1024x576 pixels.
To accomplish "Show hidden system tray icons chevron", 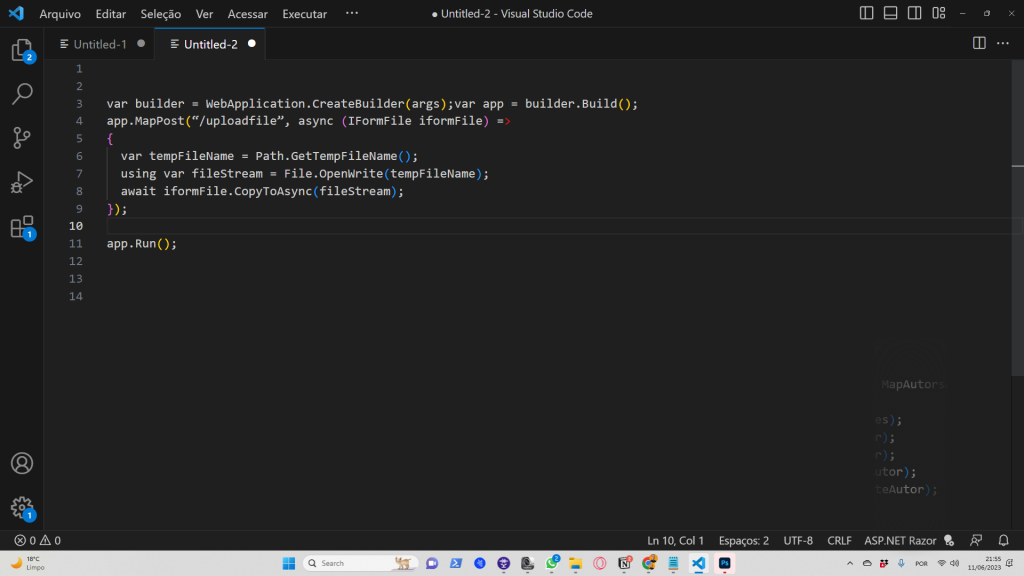I will (850, 563).
